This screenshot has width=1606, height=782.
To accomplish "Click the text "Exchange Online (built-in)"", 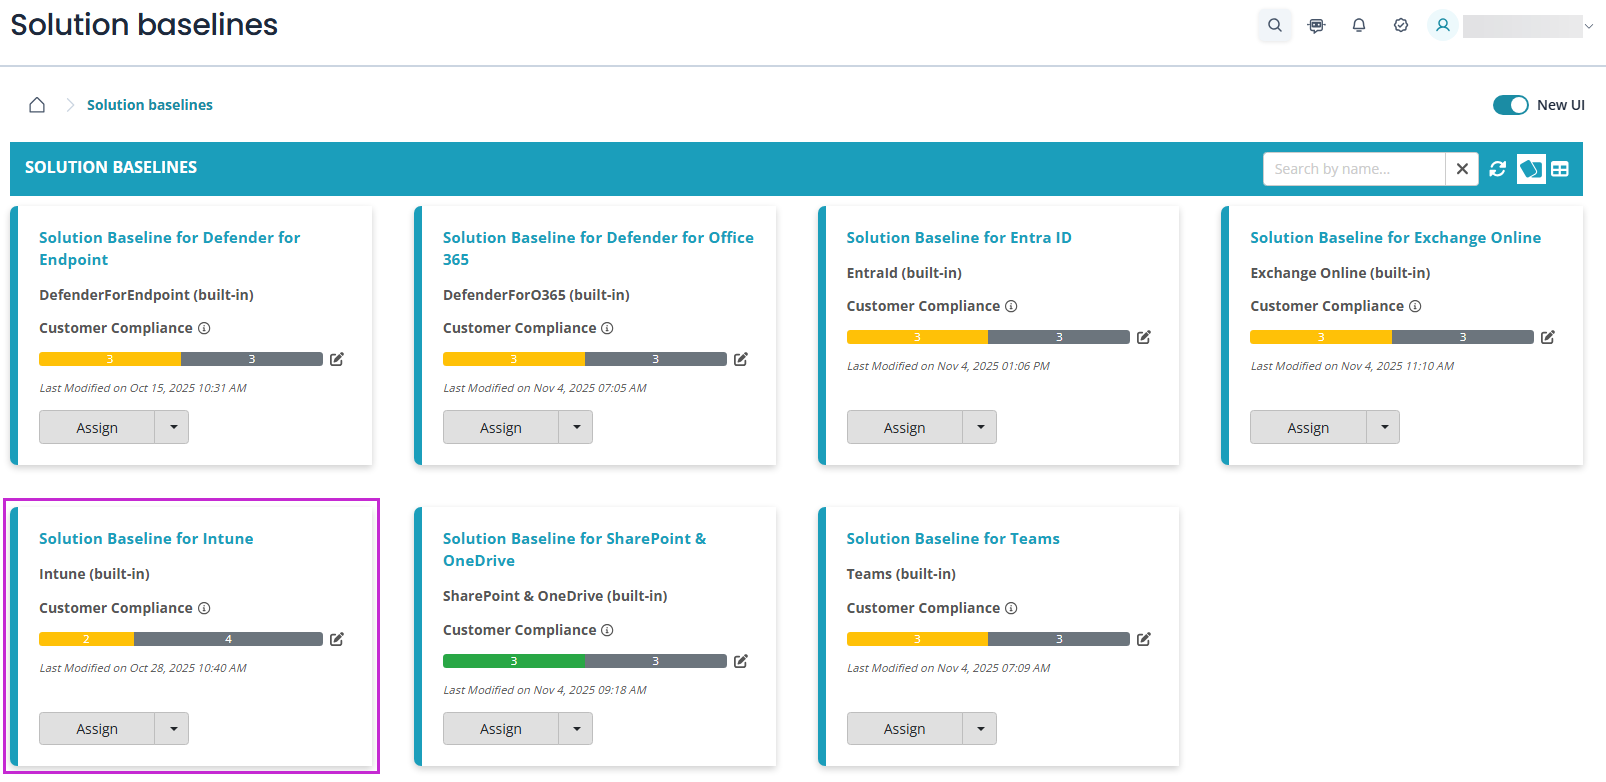I will pos(1340,273).
